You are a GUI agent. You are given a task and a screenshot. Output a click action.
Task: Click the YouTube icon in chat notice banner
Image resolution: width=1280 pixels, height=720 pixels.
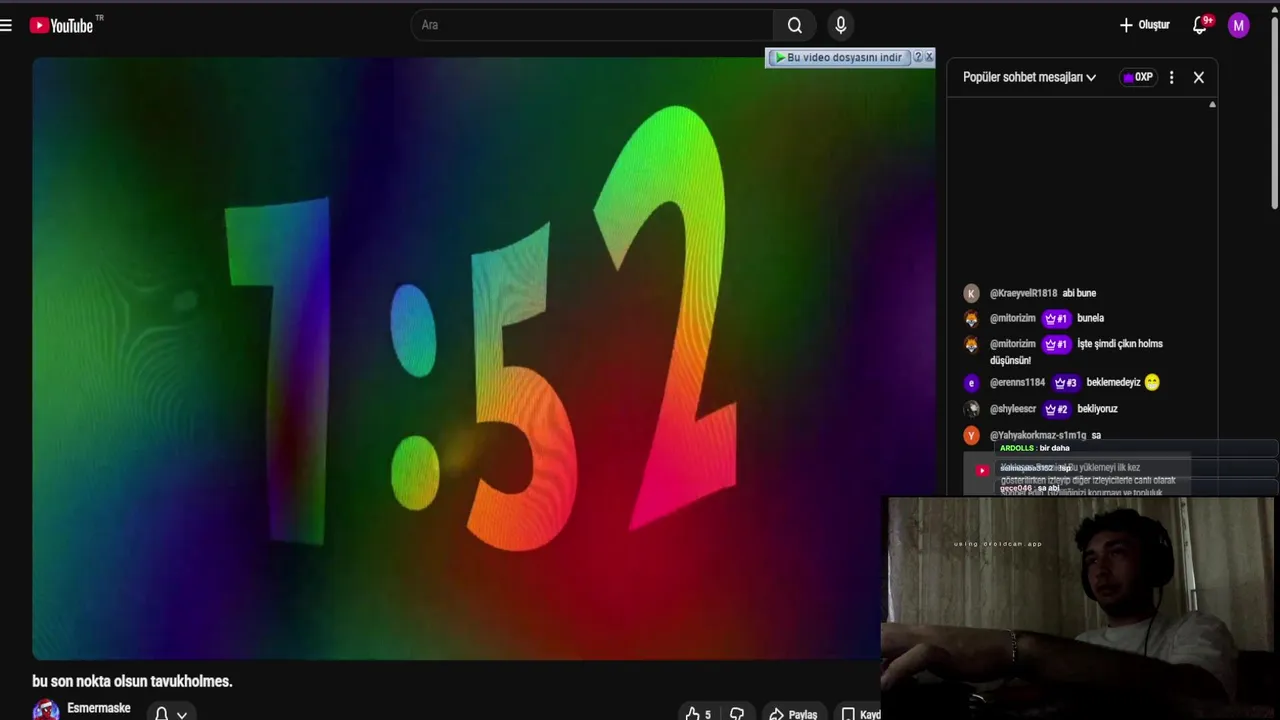point(982,471)
